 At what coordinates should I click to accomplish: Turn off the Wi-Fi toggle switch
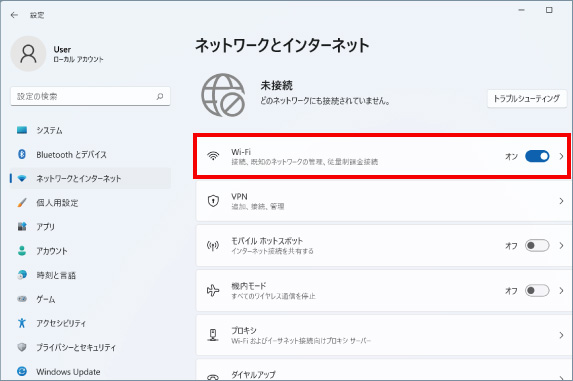click(x=537, y=156)
